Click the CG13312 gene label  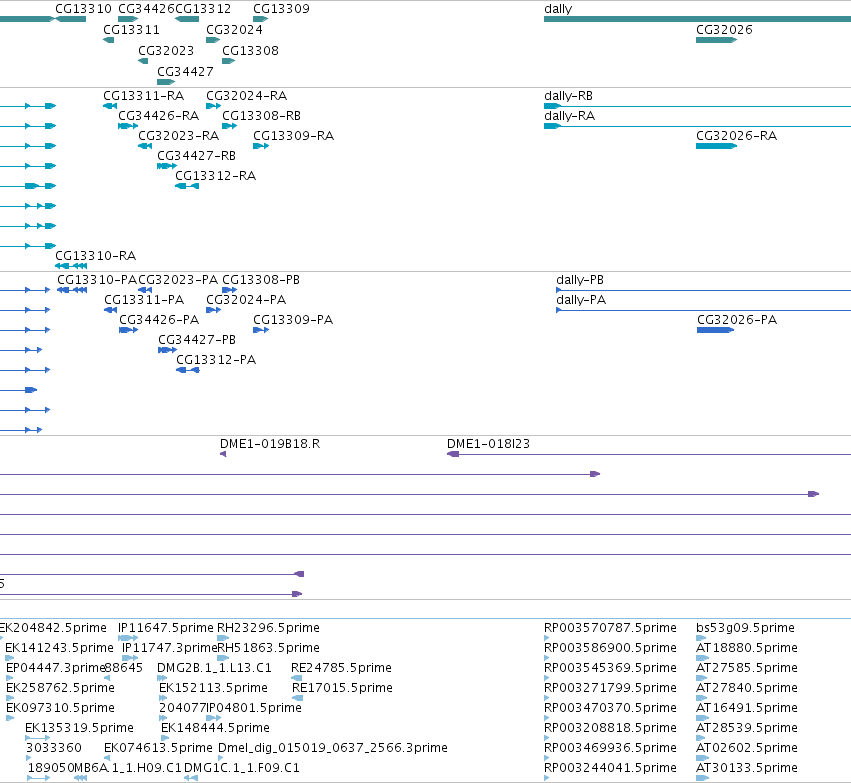203,9
